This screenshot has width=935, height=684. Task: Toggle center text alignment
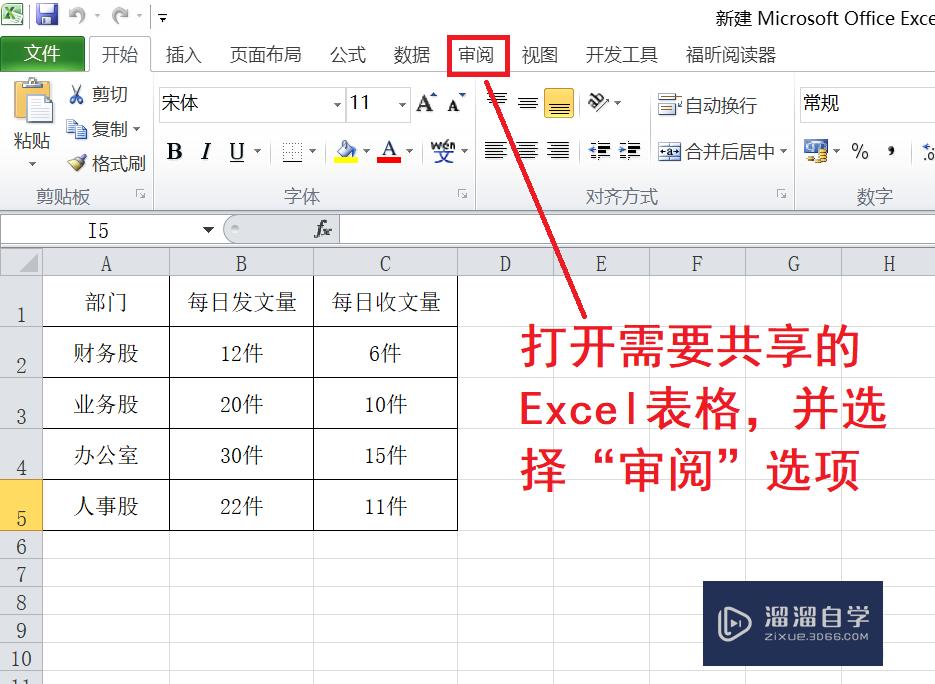click(x=528, y=152)
